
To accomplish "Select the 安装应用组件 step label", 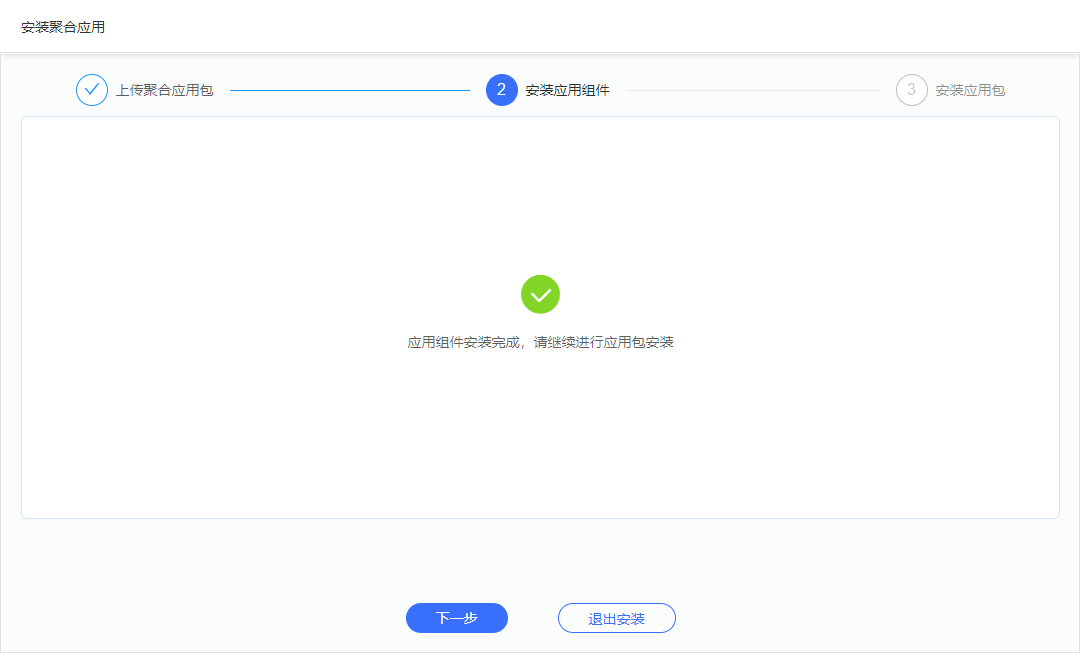I will (x=567, y=90).
